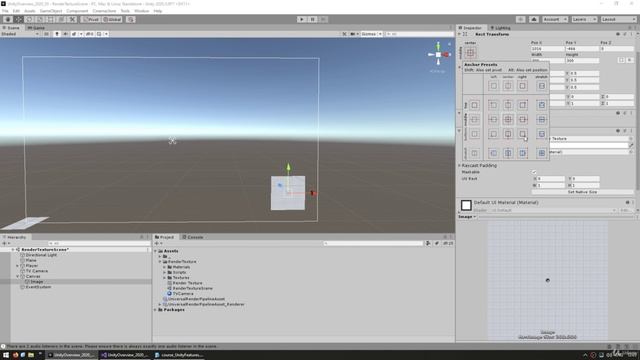Expand the Packages folder in Project

(x=156, y=310)
